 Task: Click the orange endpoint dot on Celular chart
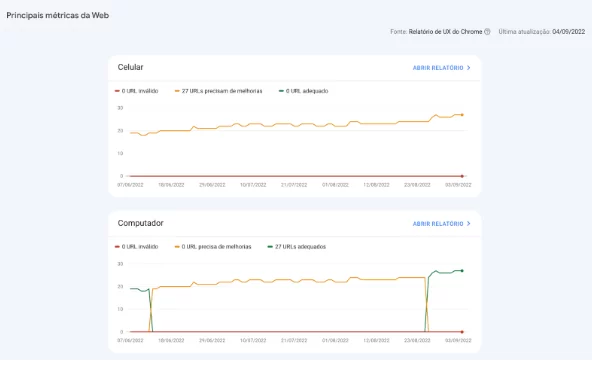coord(462,115)
